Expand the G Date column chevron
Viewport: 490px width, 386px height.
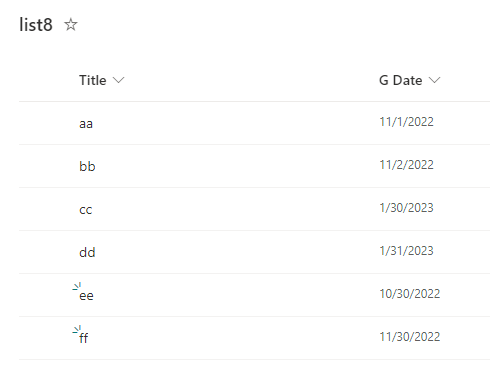(434, 80)
